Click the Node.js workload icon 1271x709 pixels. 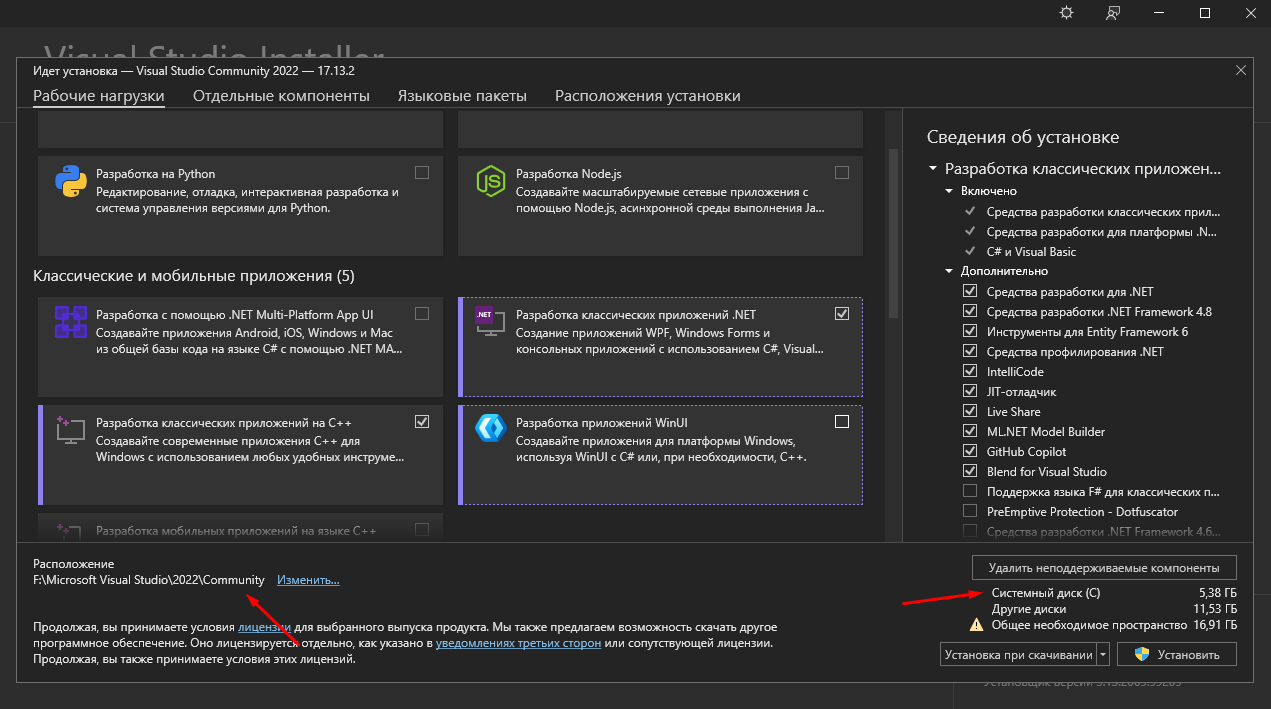tap(491, 183)
